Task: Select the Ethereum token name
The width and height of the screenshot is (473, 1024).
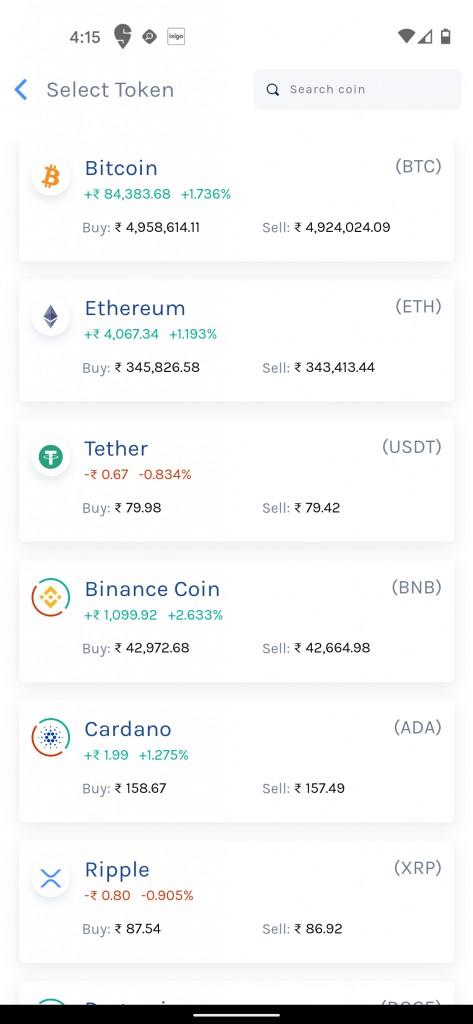Action: [135, 308]
